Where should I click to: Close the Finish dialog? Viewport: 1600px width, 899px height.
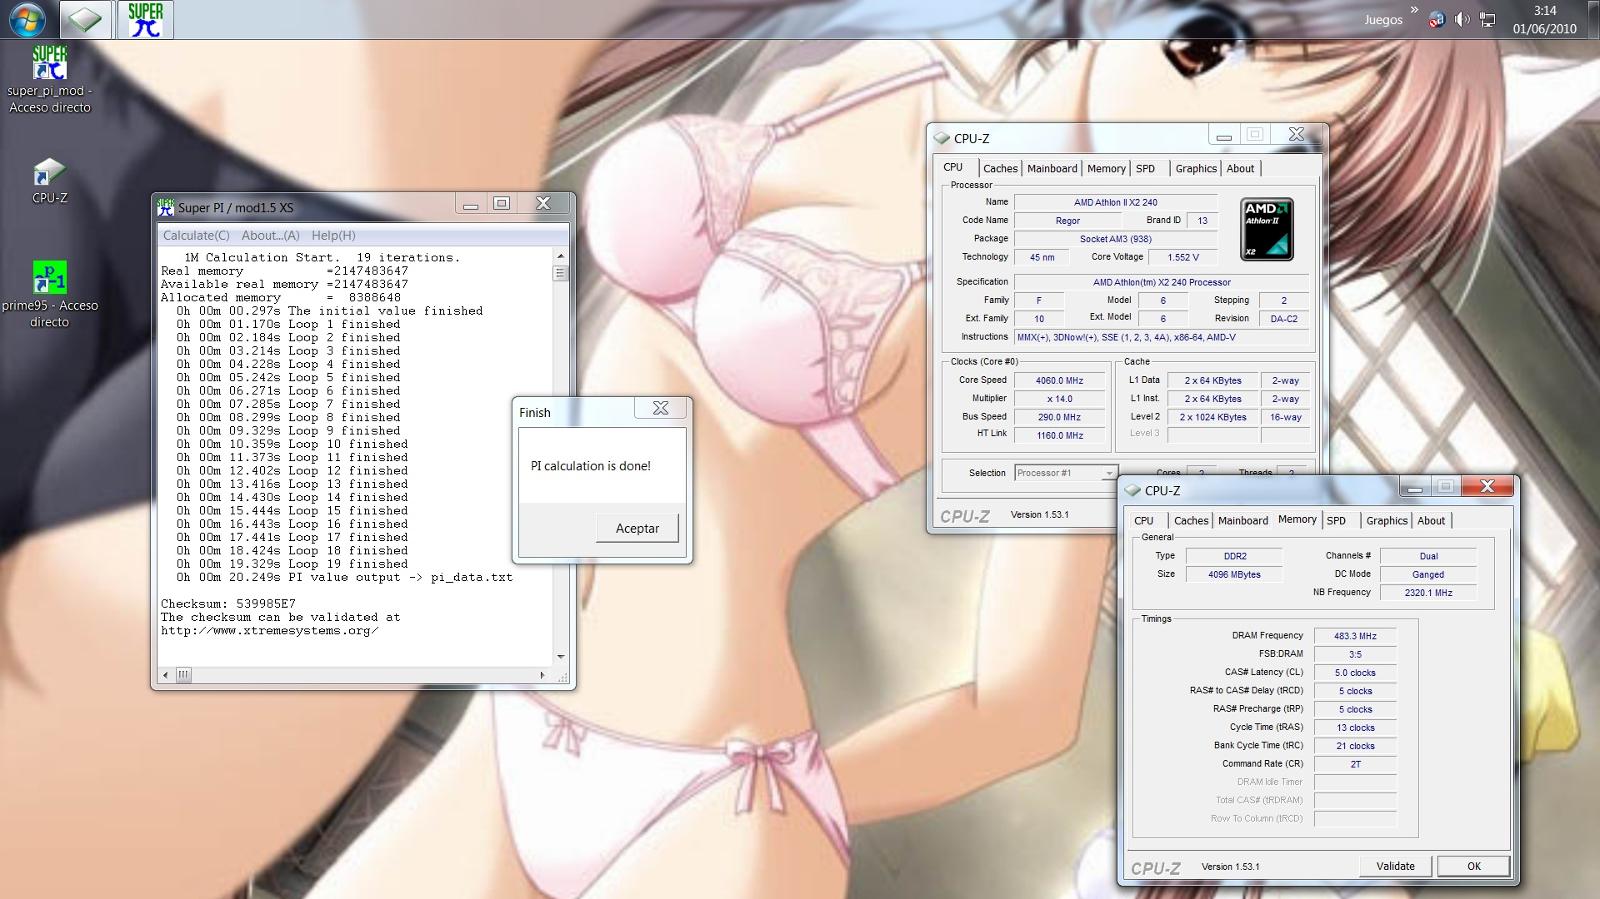[660, 408]
